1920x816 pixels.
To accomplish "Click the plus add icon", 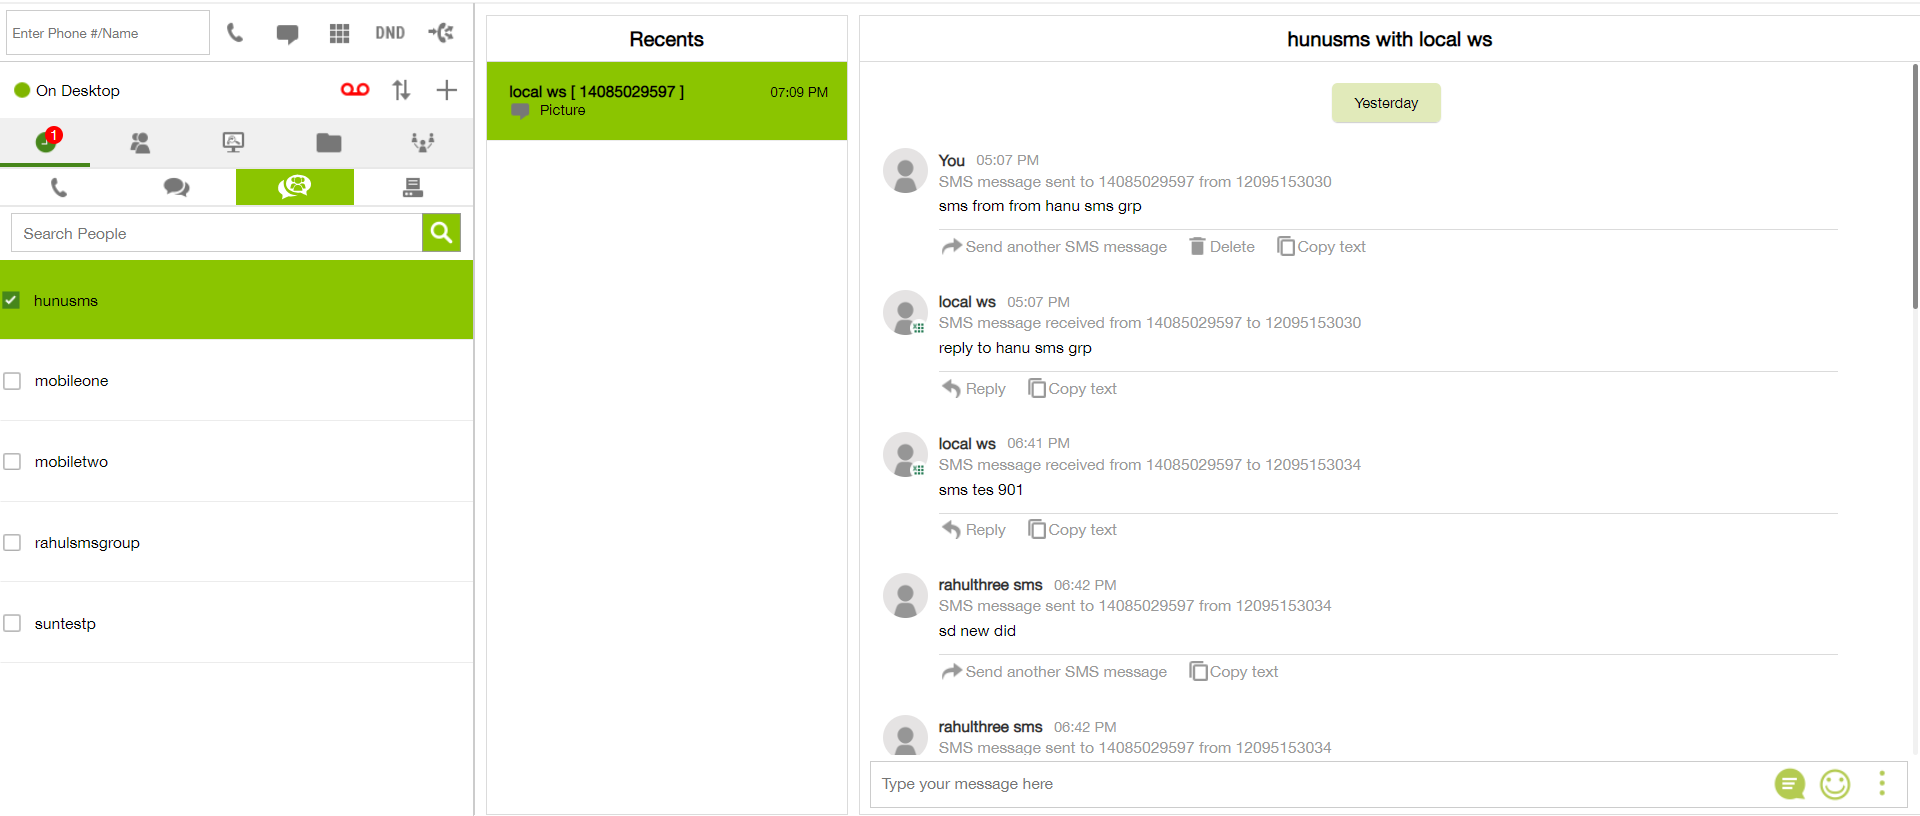I will [x=446, y=90].
